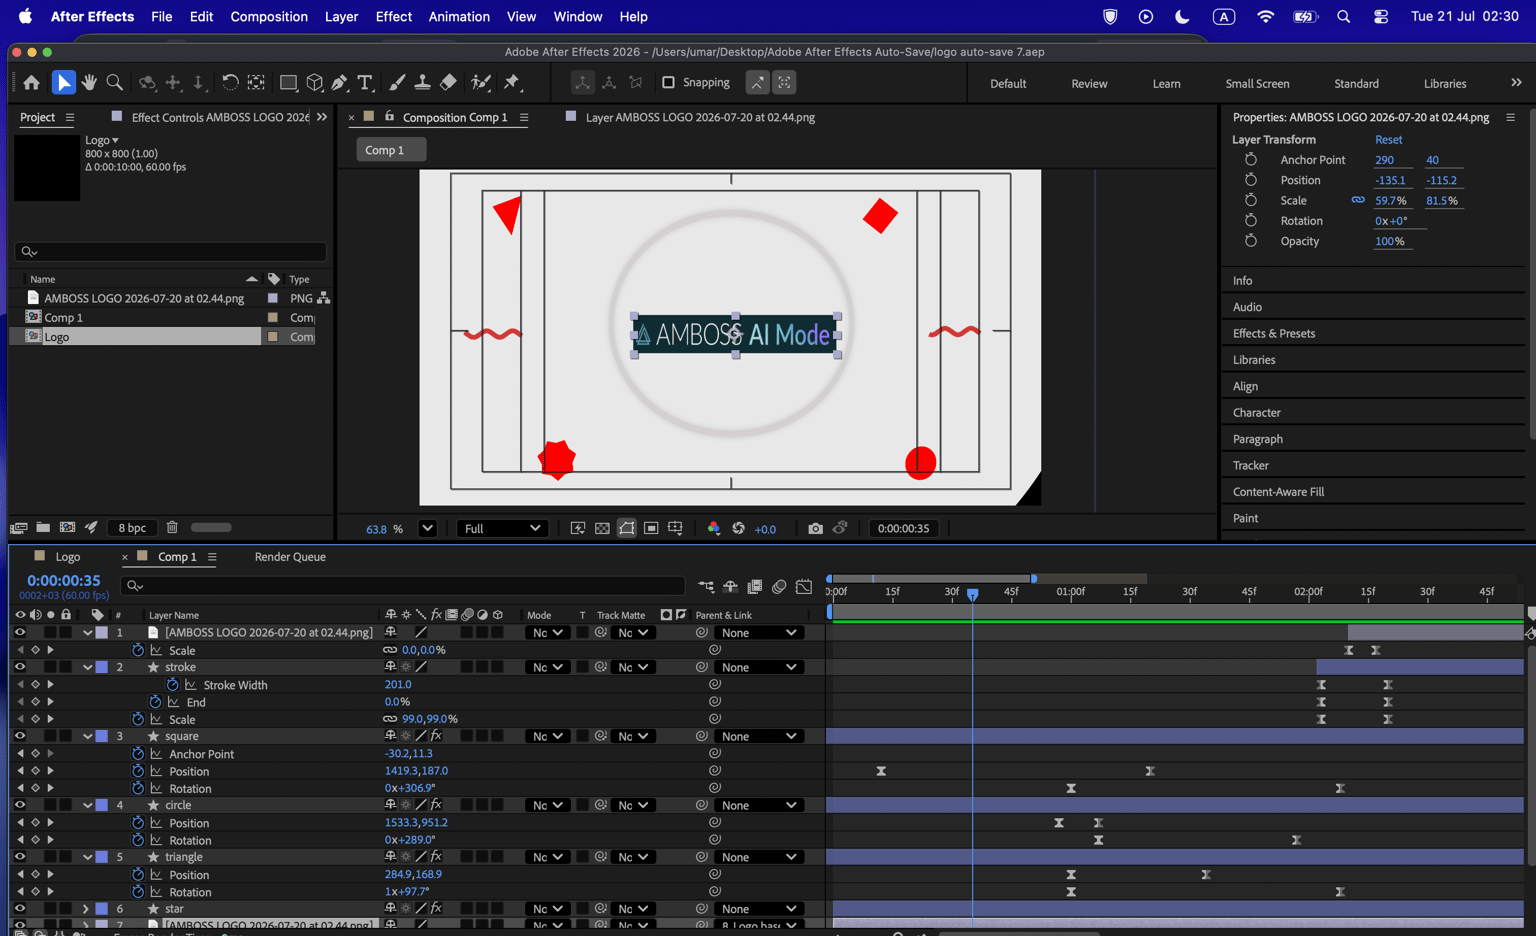Switch to the Effect Controls tab
Viewport: 1536px width, 936px height.
point(220,117)
